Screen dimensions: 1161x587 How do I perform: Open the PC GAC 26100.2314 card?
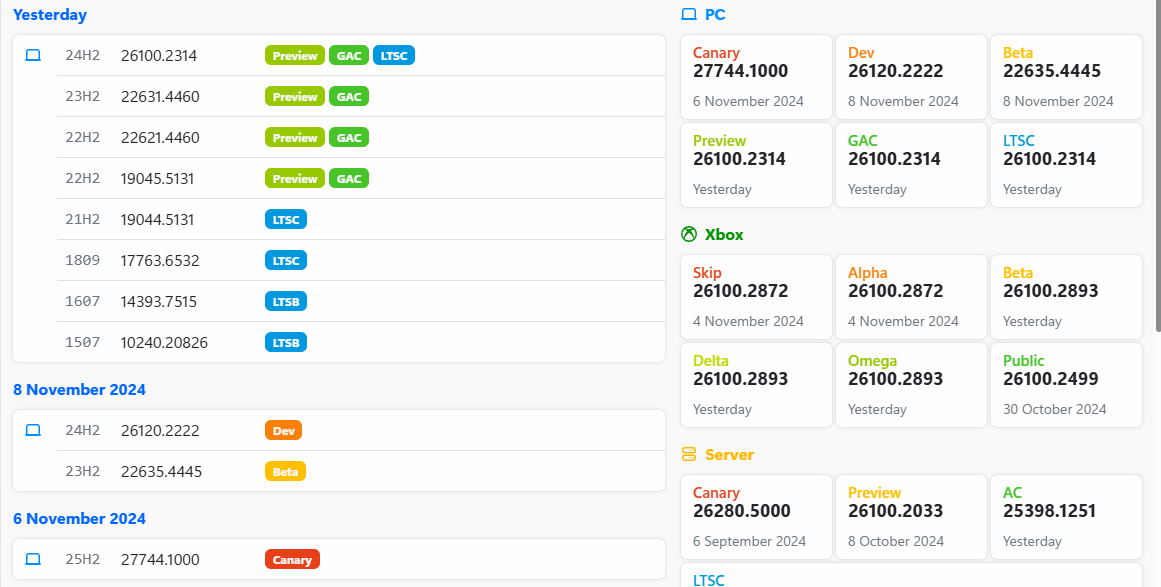click(x=911, y=165)
